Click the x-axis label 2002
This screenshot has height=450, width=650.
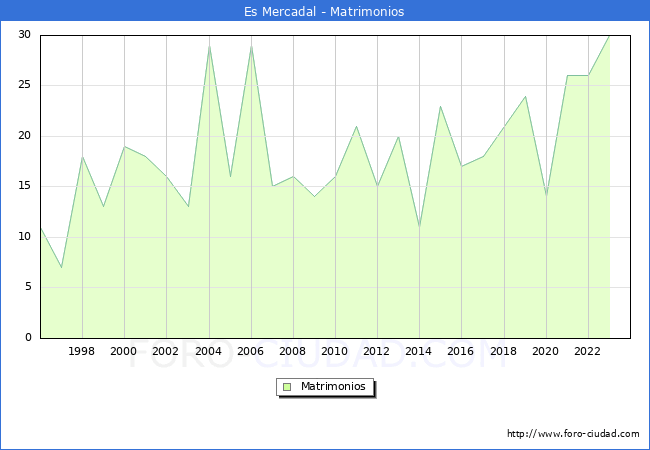(165, 351)
